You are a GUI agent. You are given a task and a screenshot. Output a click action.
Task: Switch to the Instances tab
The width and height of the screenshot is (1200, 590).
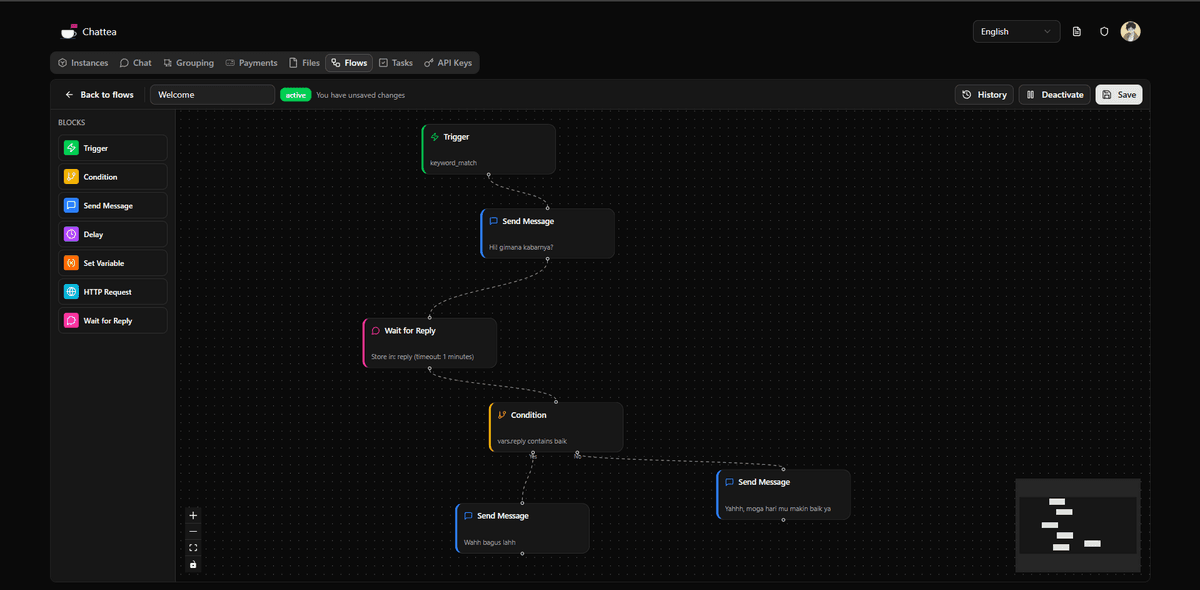click(x=82, y=62)
